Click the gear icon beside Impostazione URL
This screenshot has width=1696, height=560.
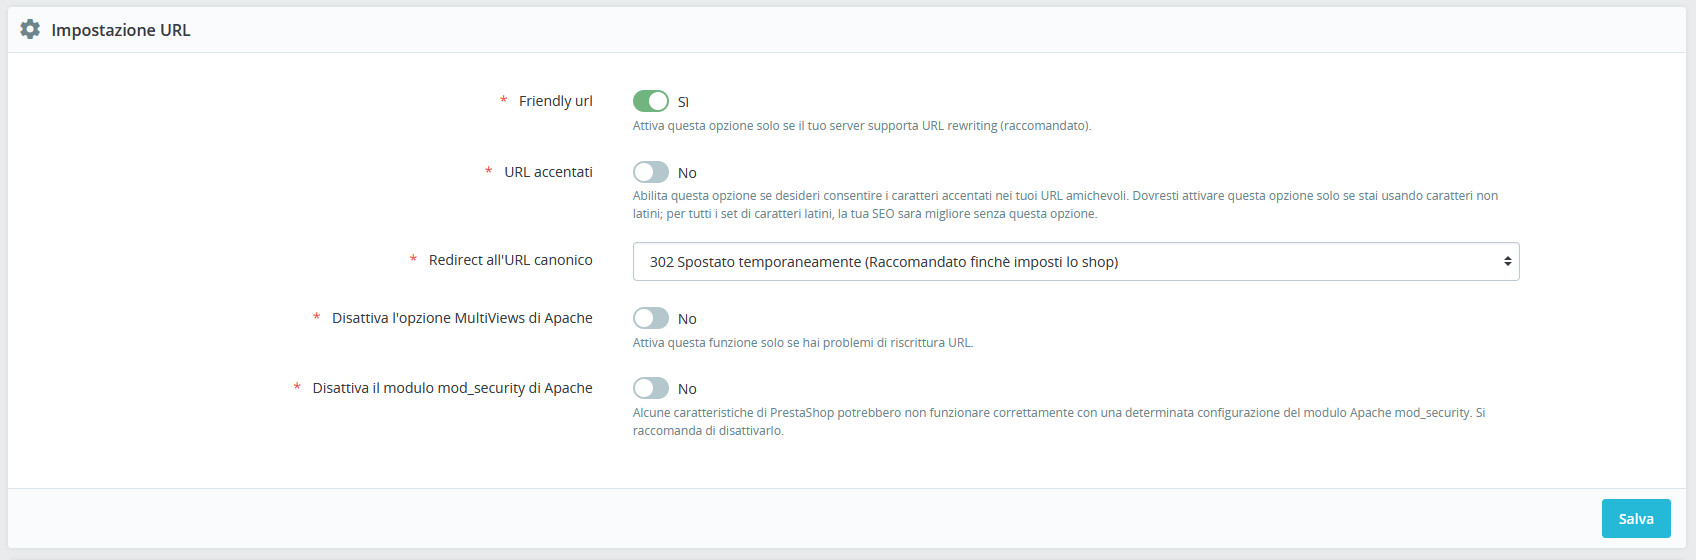(x=30, y=30)
